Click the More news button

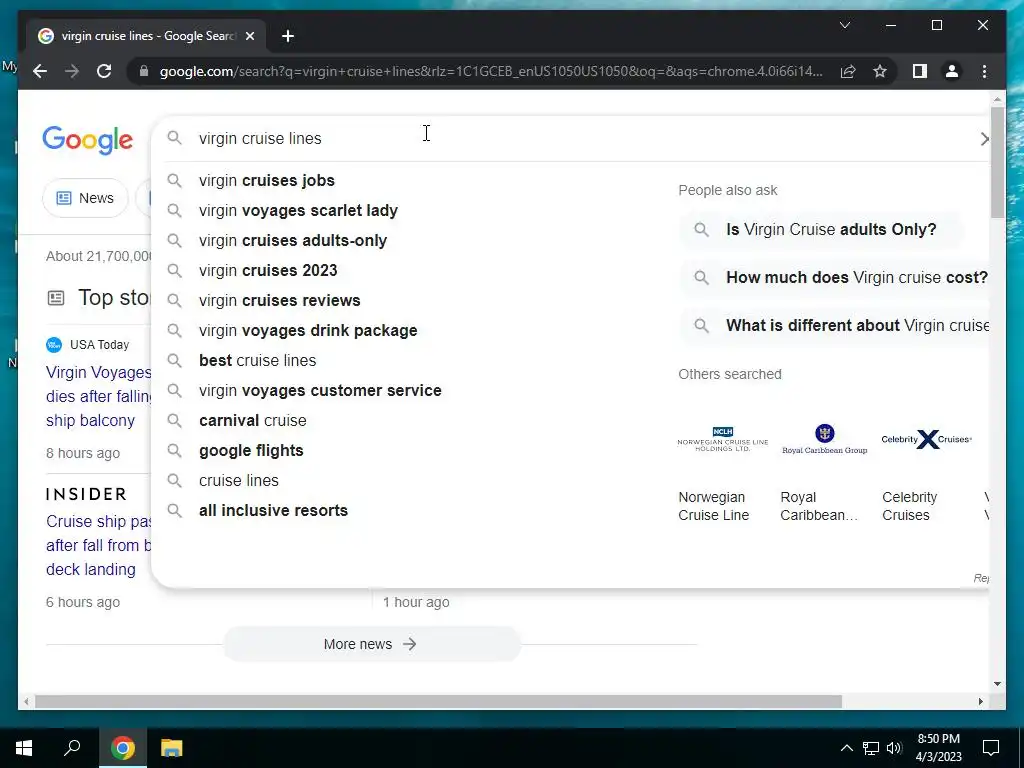[372, 644]
